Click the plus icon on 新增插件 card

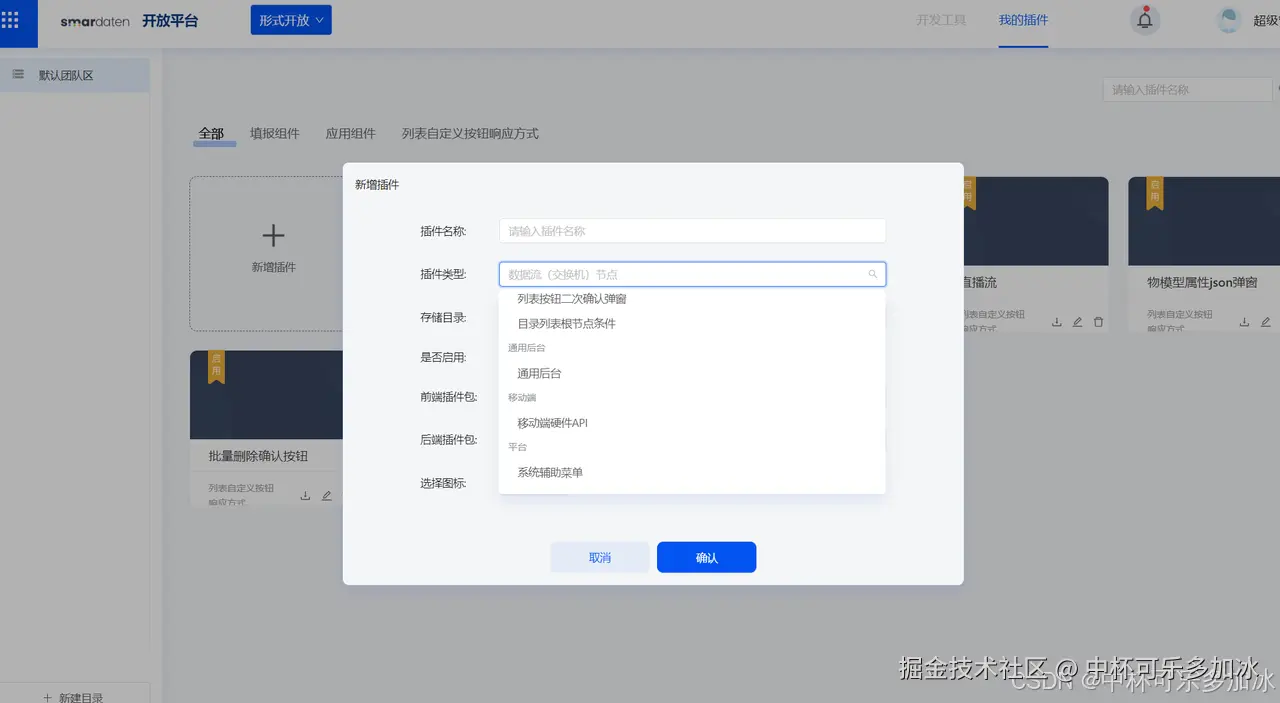pyautogui.click(x=273, y=236)
